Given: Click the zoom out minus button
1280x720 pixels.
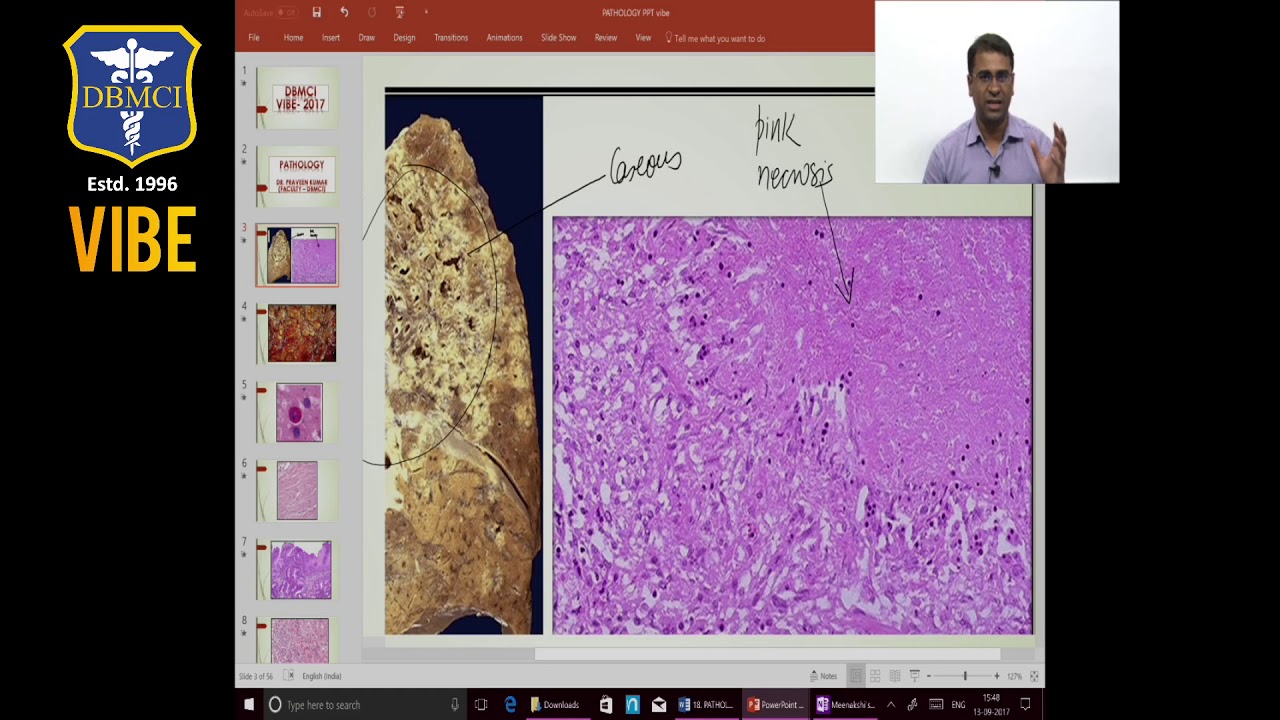Looking at the screenshot, I should (x=929, y=676).
